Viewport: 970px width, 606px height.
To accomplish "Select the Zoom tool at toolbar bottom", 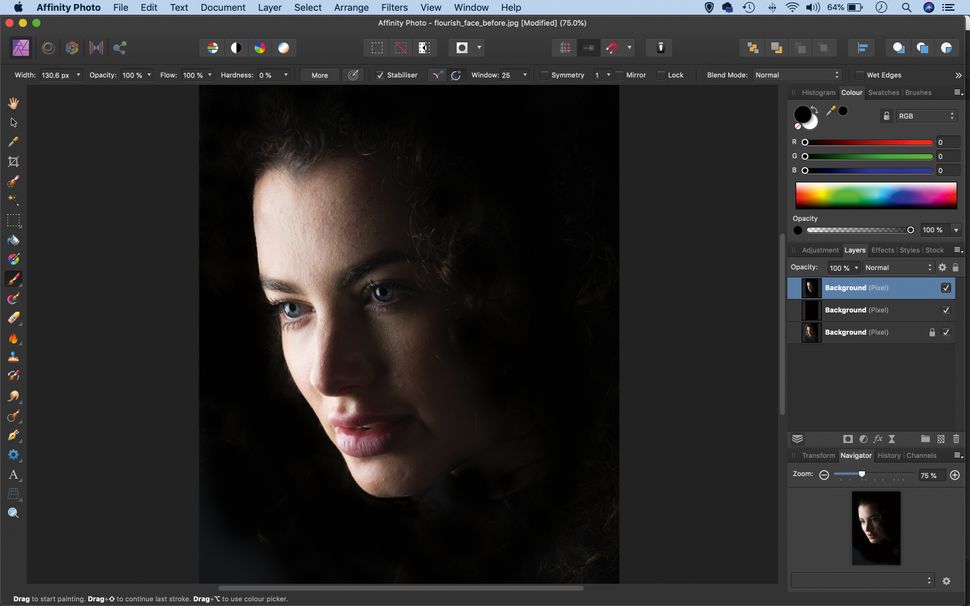I will click(x=13, y=512).
